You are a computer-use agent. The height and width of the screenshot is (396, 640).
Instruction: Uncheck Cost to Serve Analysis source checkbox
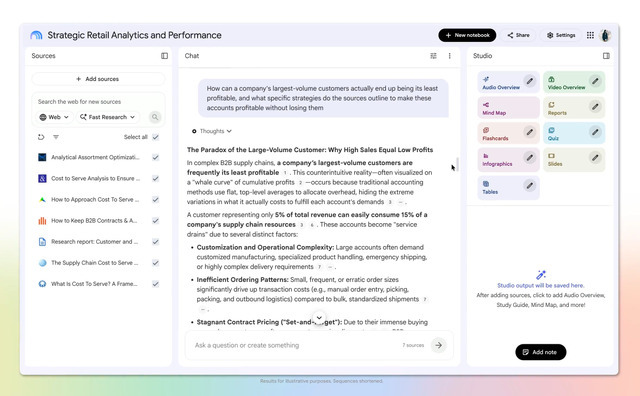(x=156, y=178)
